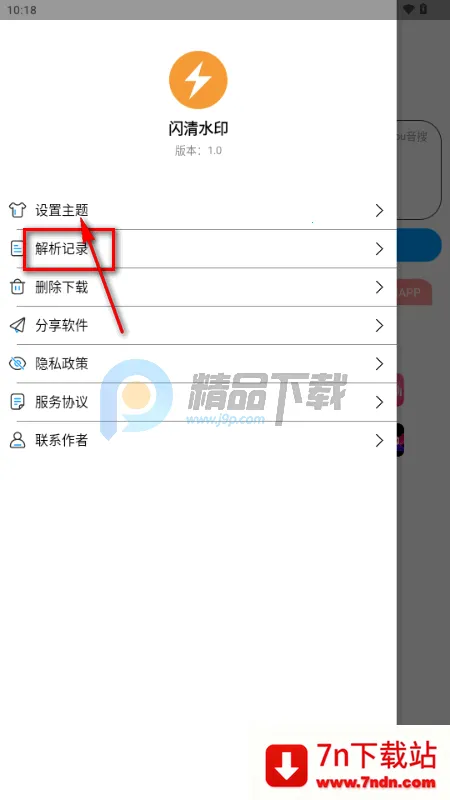Click the t-shirt theme icon
Screen dimensions: 450x800
click(17, 210)
